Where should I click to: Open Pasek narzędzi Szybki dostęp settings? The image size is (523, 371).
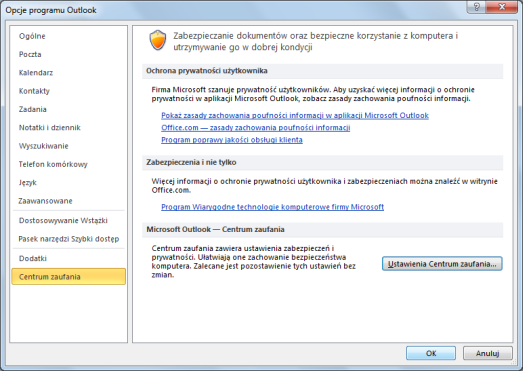(x=69, y=239)
